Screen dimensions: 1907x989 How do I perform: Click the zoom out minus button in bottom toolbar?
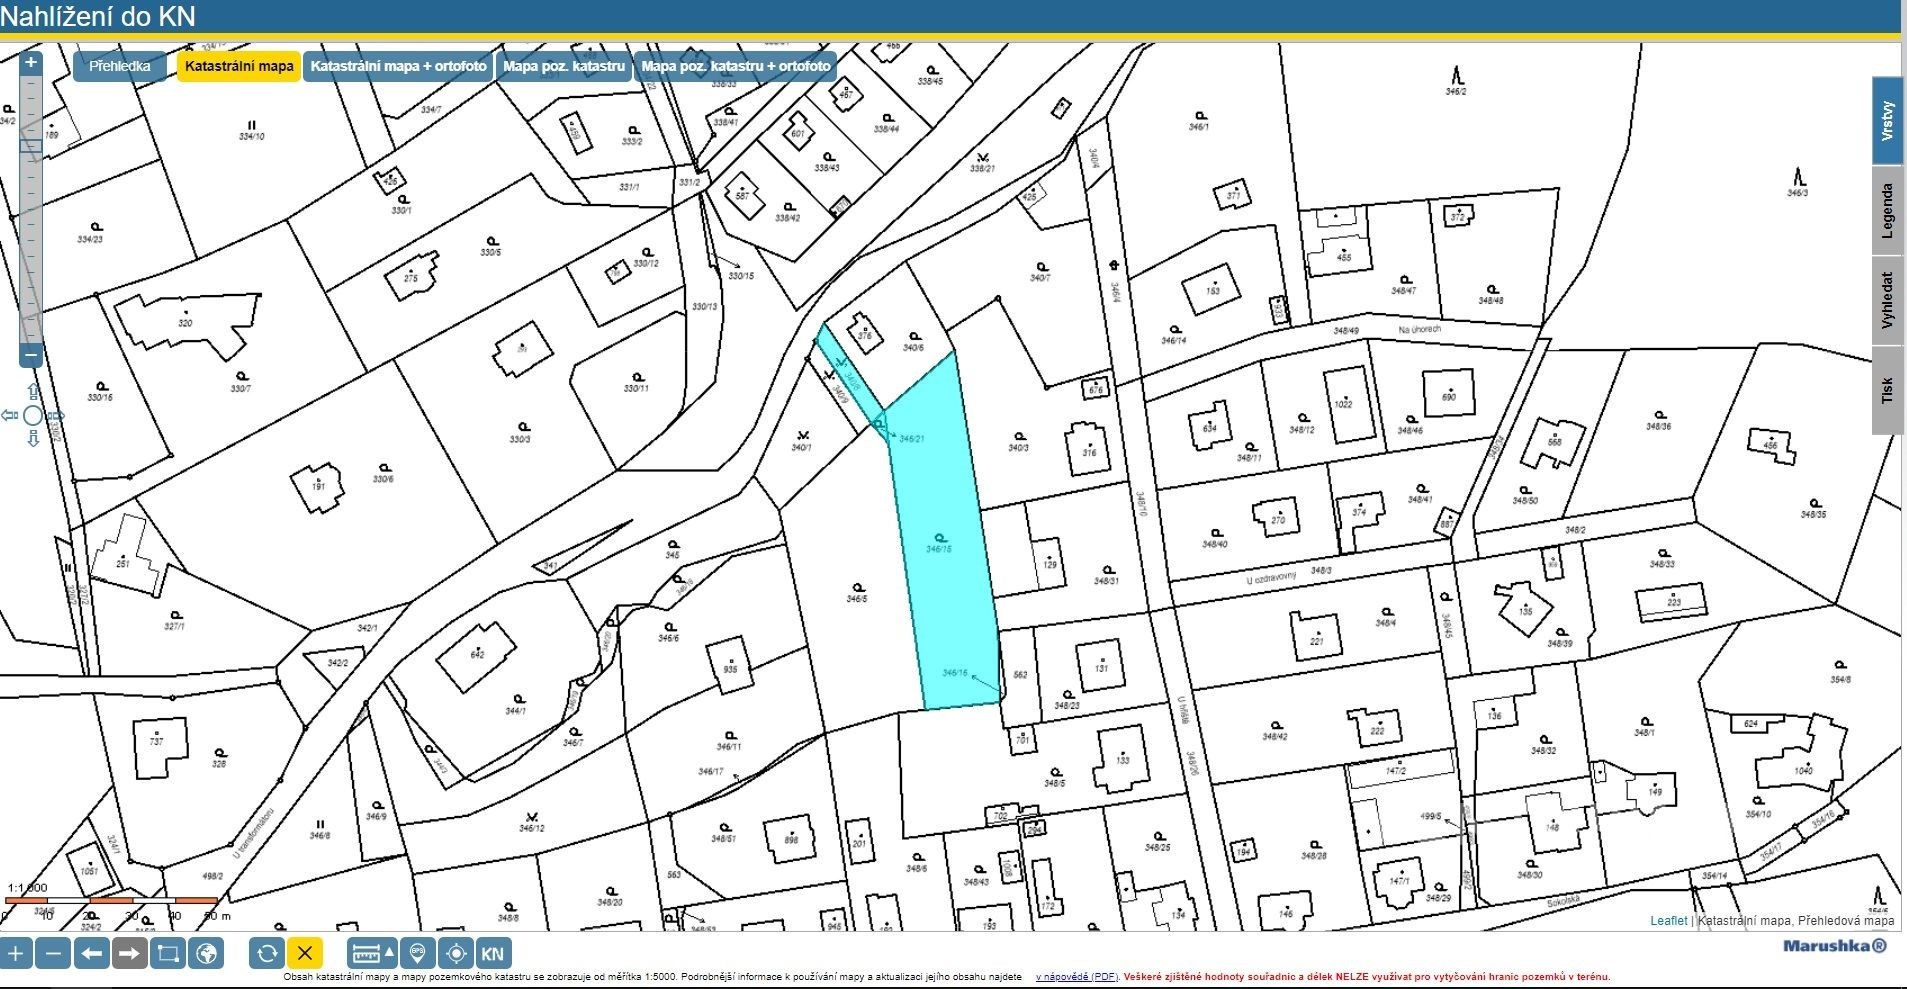click(54, 953)
